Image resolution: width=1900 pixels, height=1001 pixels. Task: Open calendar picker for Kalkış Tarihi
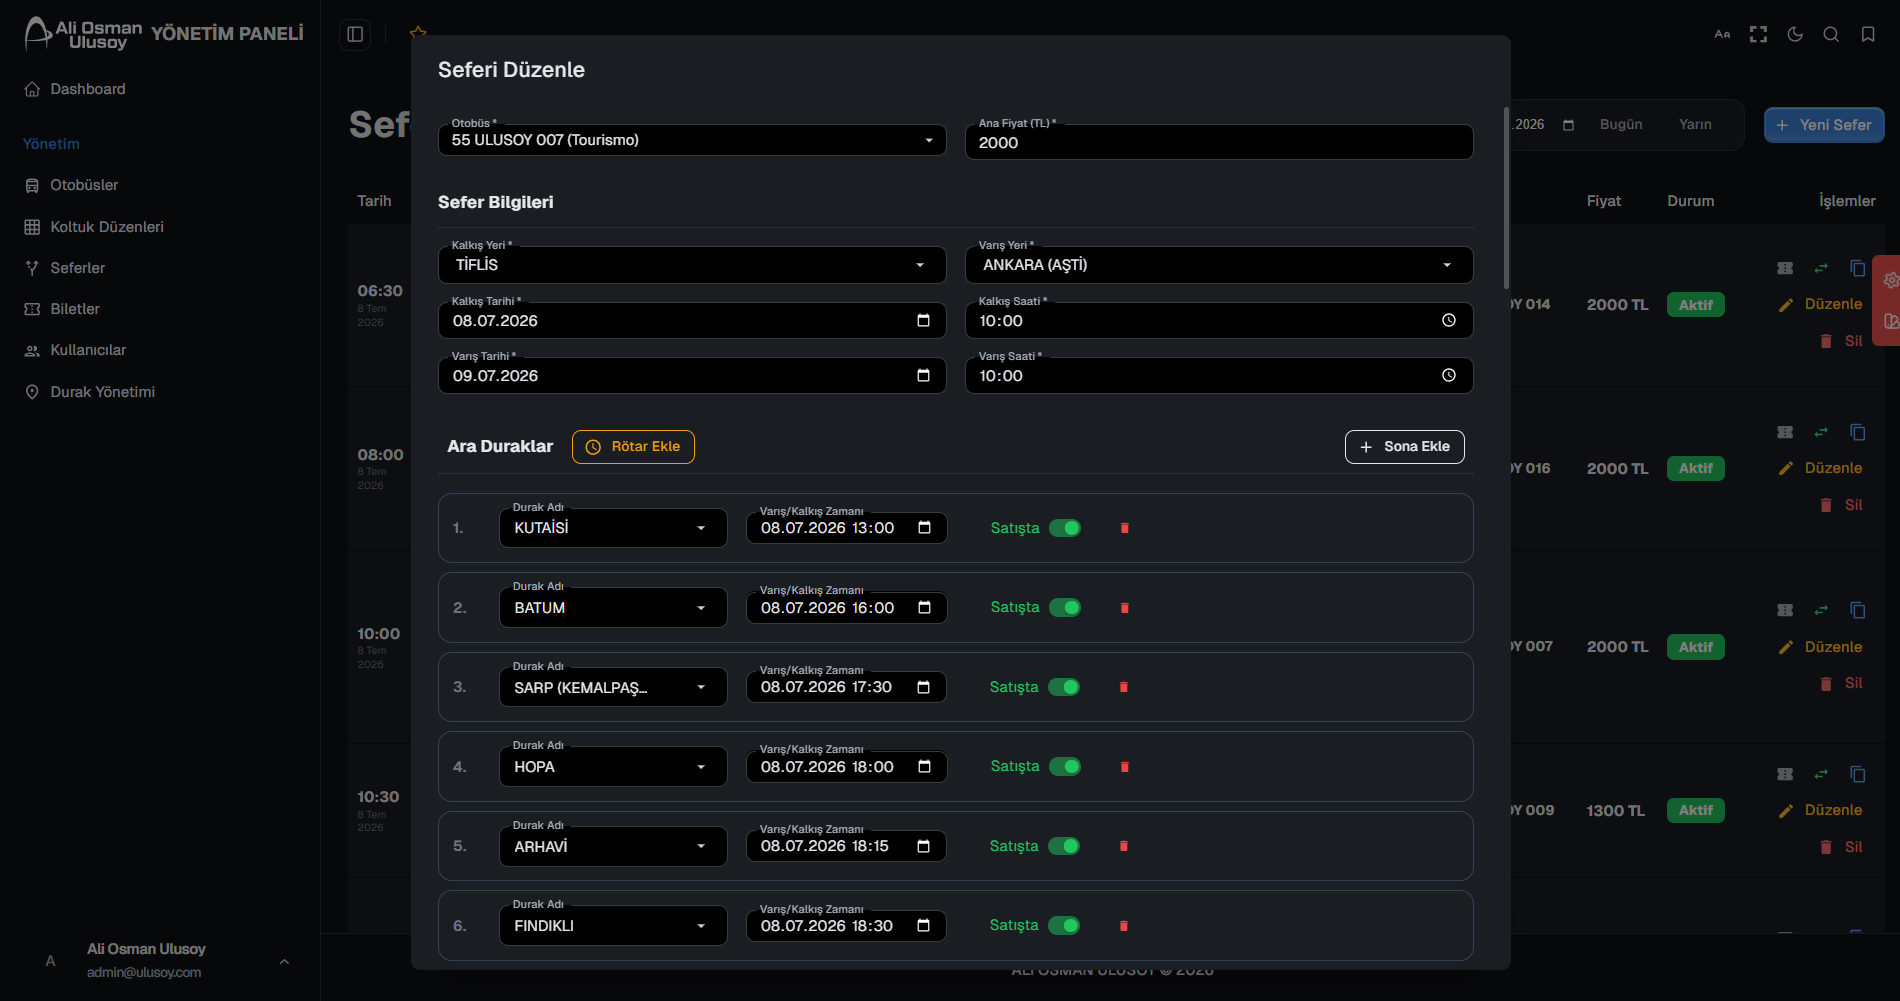pyautogui.click(x=923, y=320)
